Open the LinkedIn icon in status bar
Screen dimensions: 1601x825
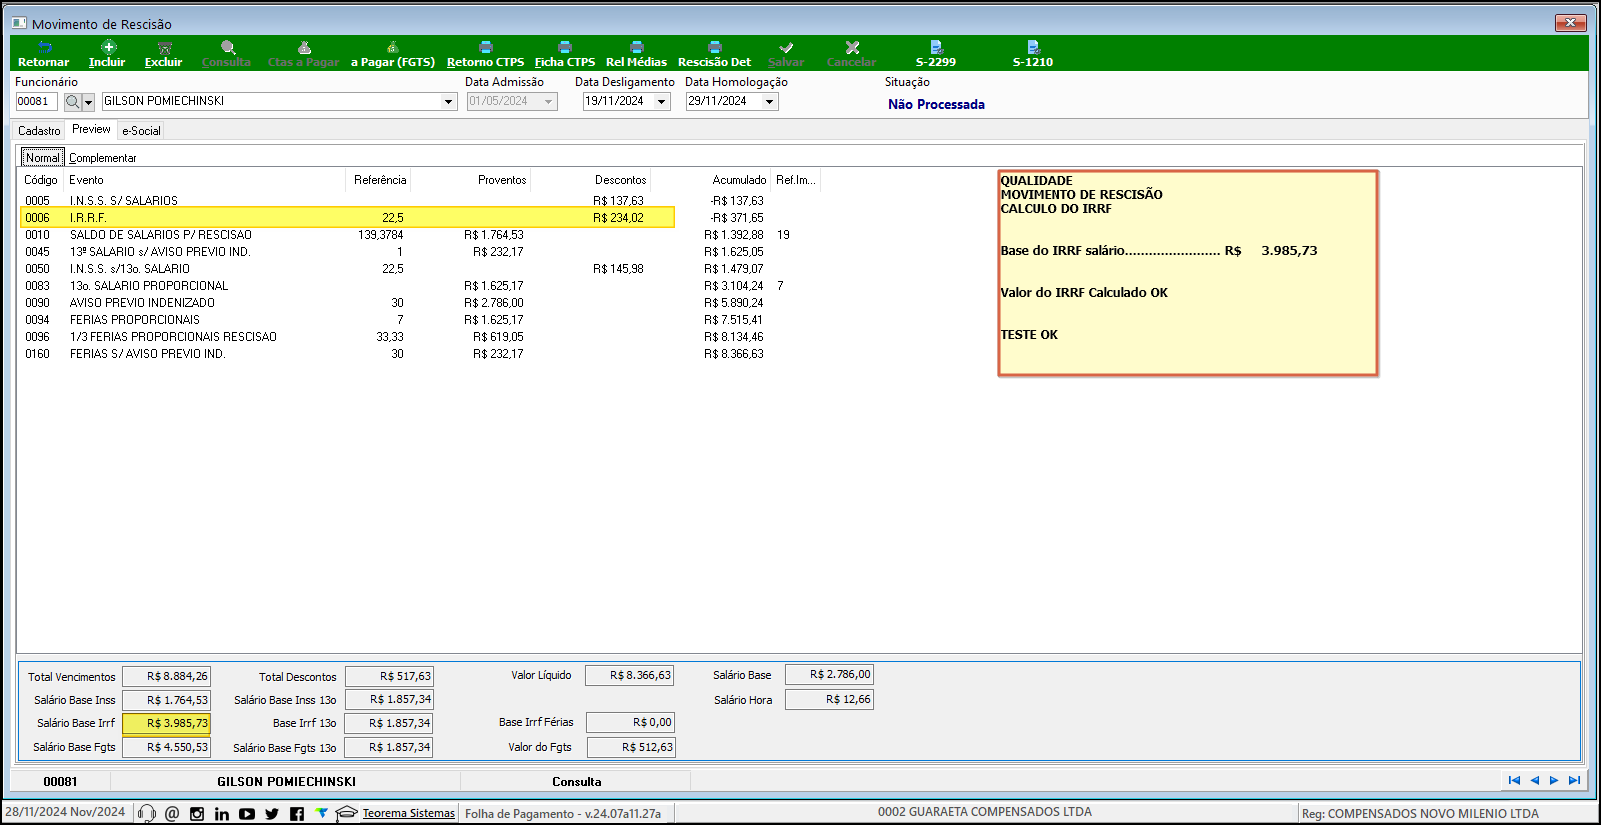222,814
